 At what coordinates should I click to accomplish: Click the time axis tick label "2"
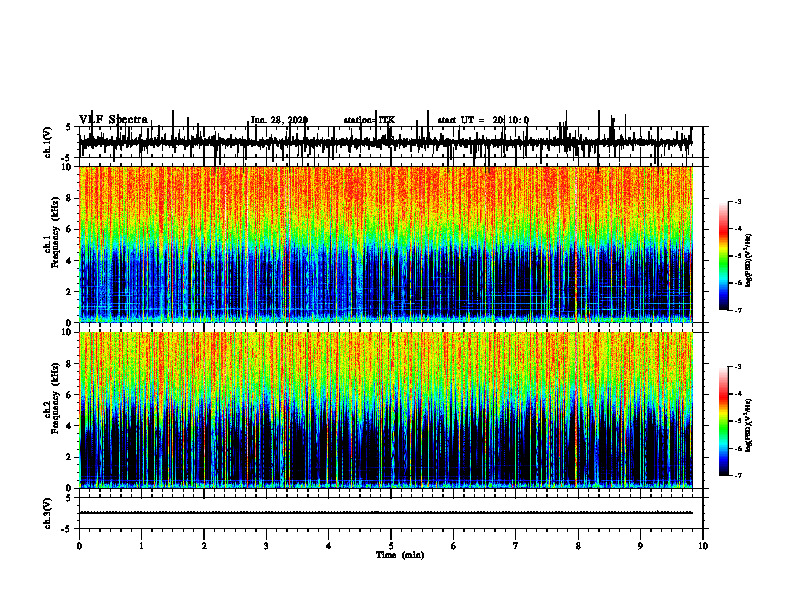[204, 546]
